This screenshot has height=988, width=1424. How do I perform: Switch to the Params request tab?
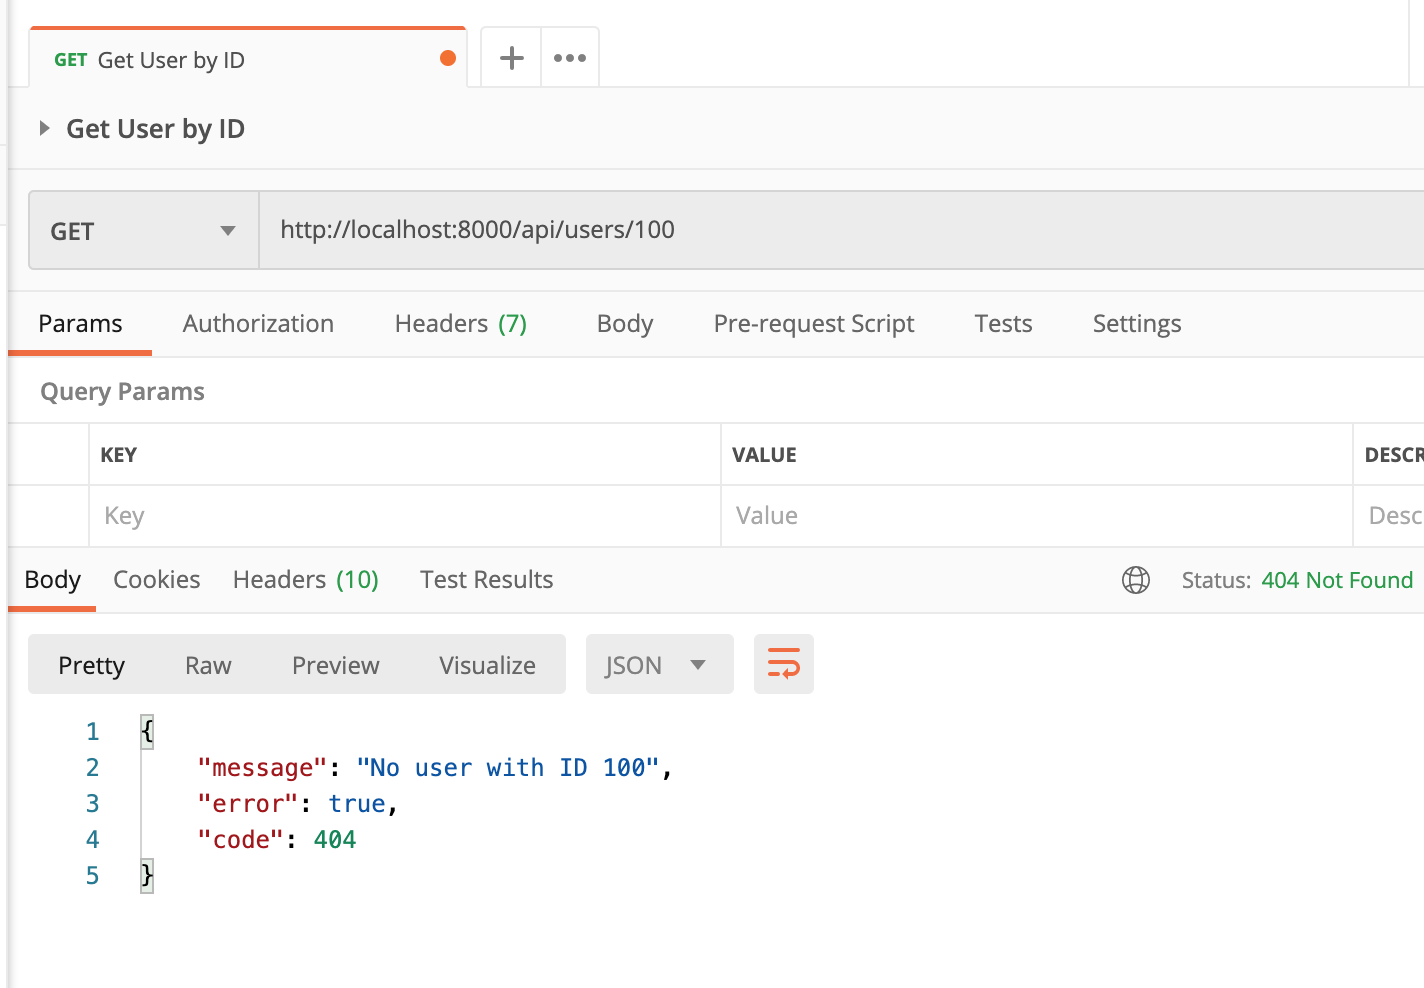pyautogui.click(x=80, y=323)
